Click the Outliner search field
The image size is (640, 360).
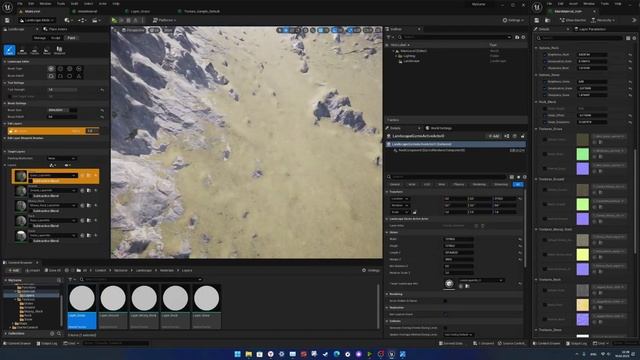455,37
